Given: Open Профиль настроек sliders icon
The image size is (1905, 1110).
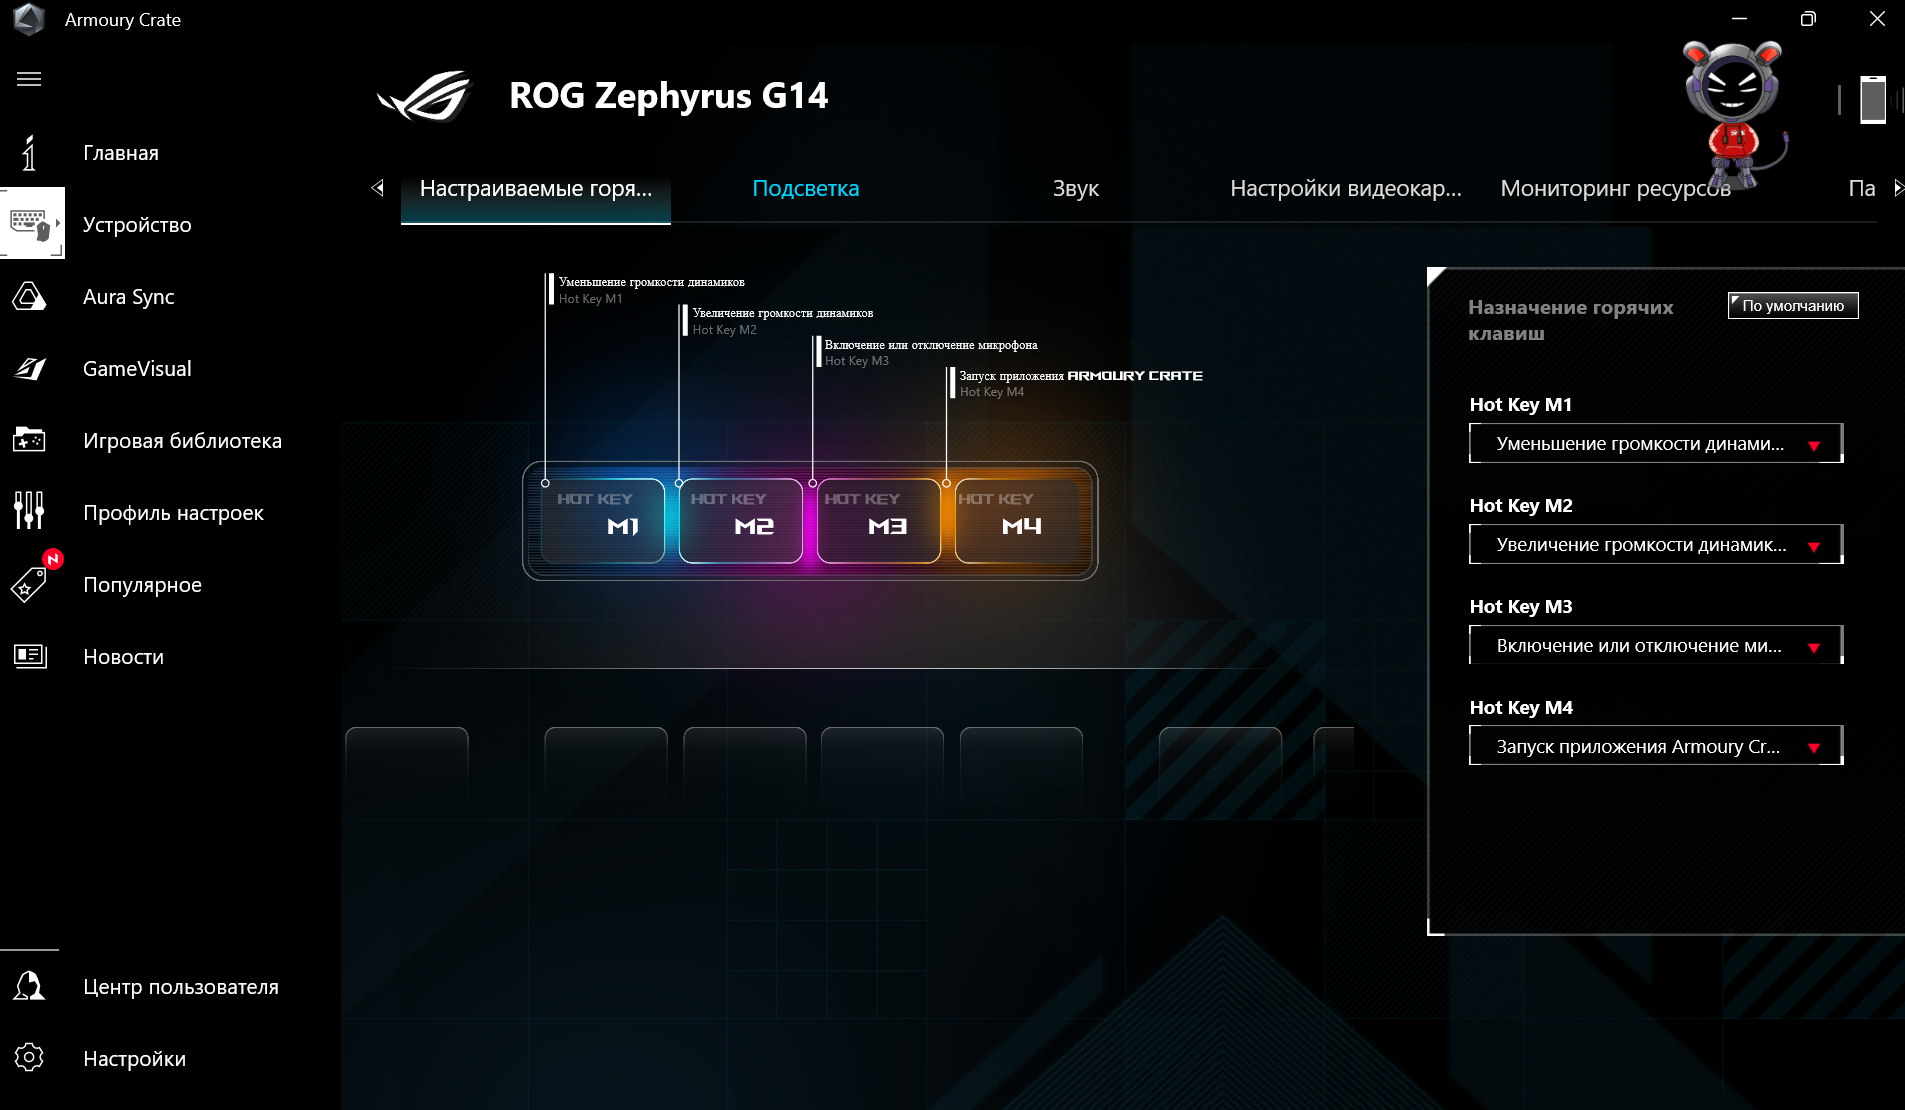Looking at the screenshot, I should (x=29, y=511).
